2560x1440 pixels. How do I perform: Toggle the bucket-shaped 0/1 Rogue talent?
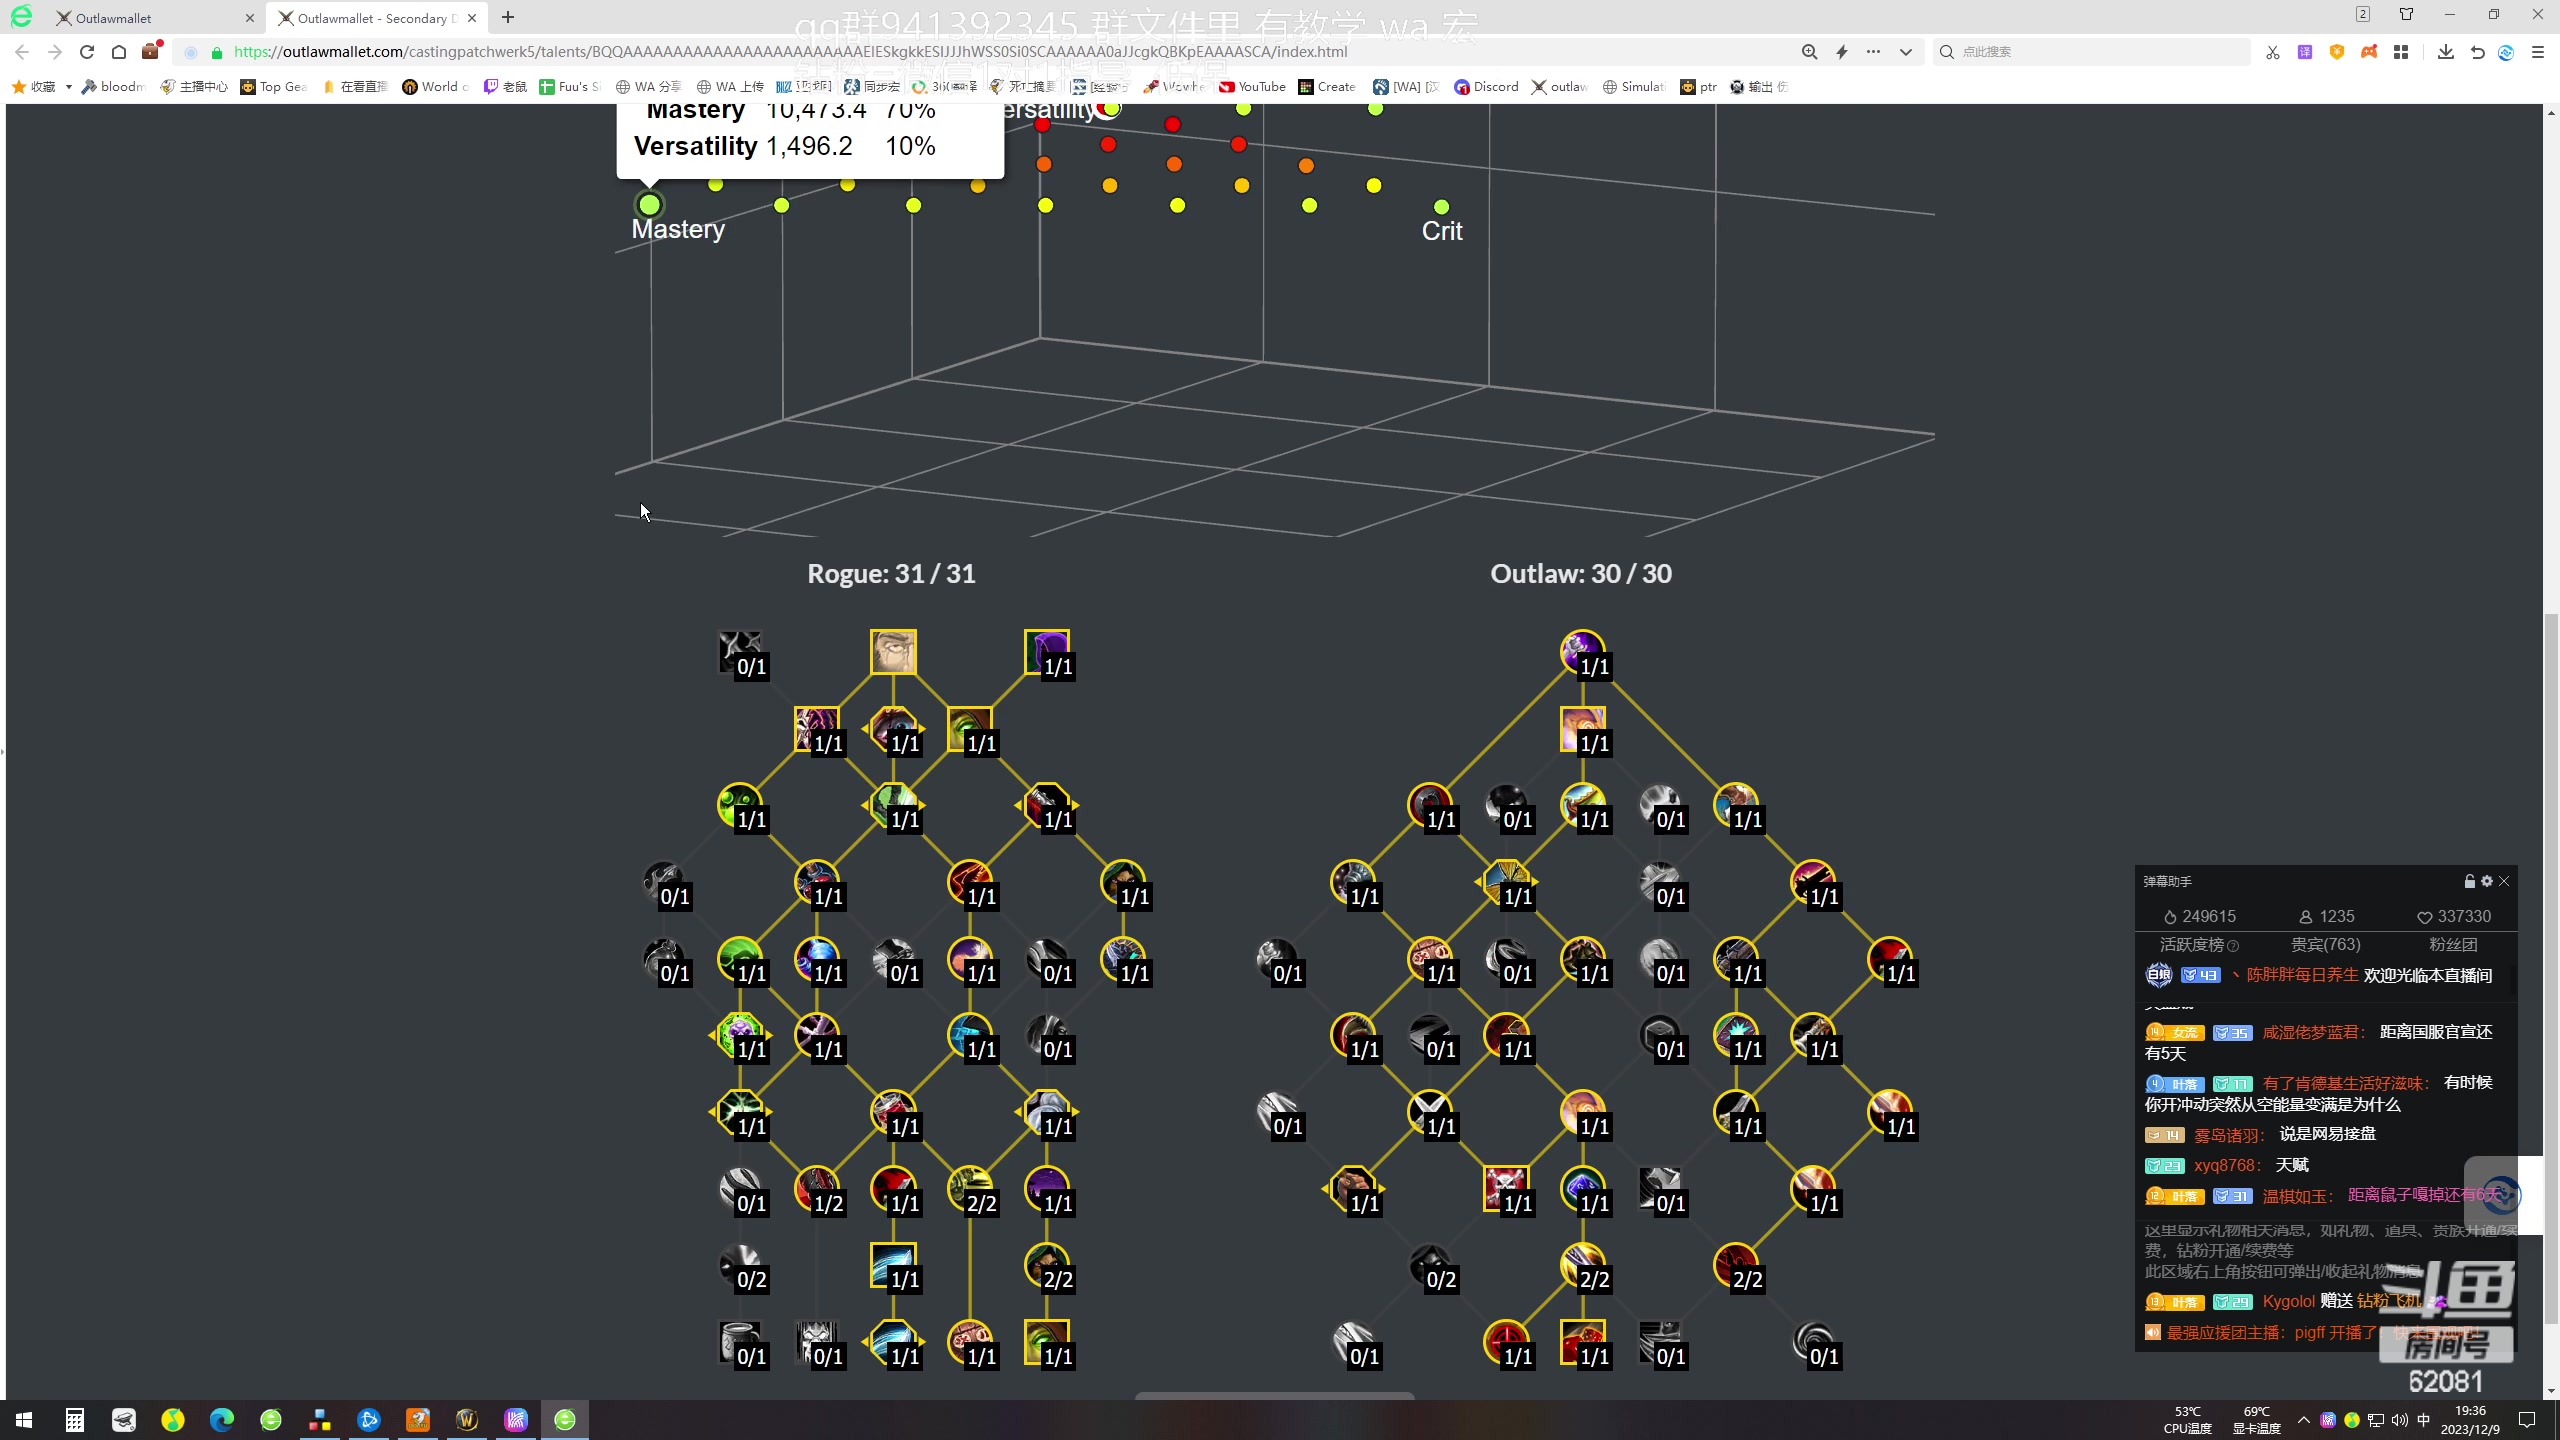(x=741, y=1342)
